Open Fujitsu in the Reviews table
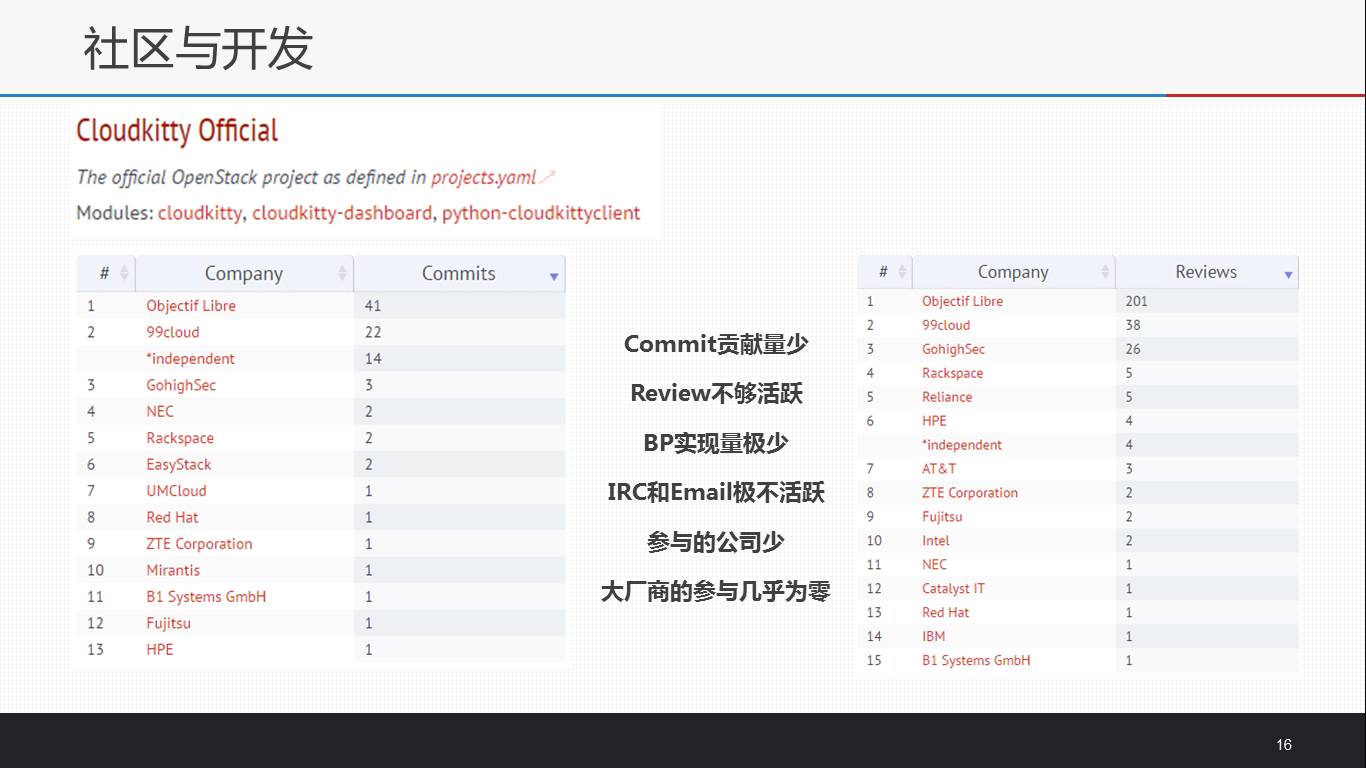 tap(942, 517)
